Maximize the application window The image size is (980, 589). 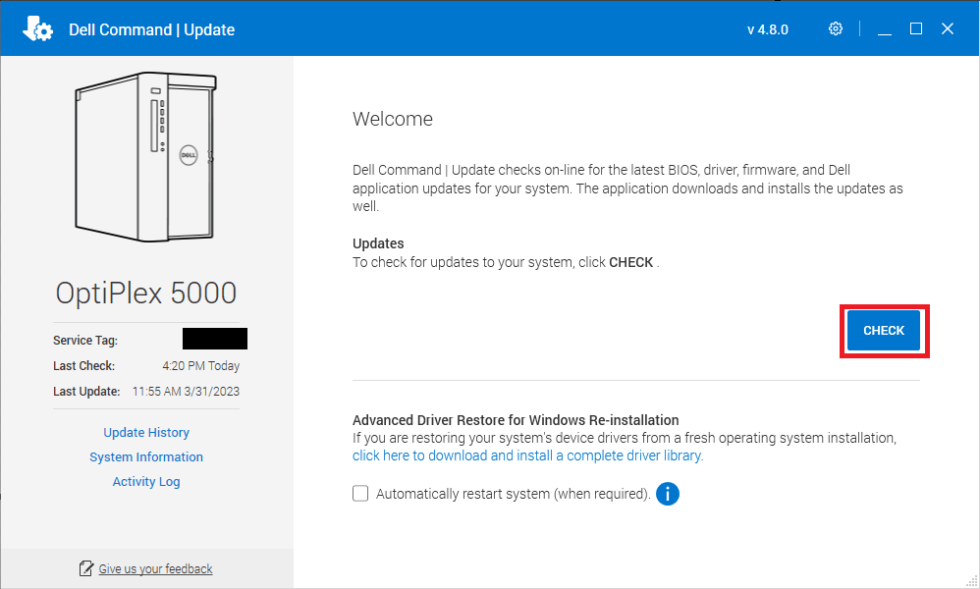point(916,29)
